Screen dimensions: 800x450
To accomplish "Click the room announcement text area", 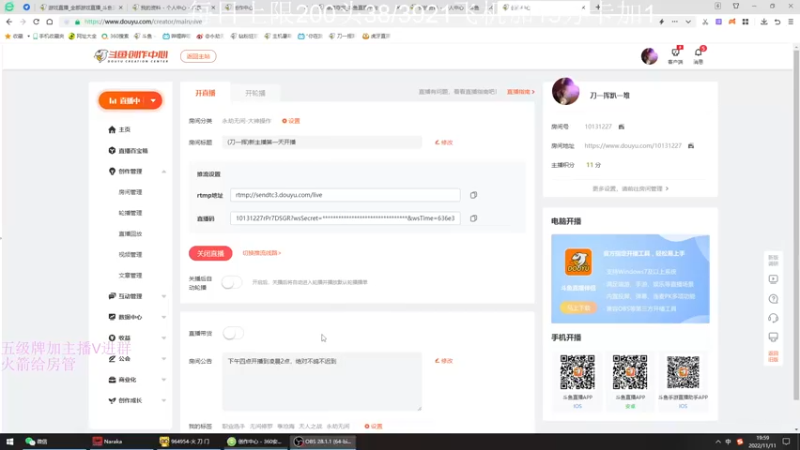I will click(322, 382).
